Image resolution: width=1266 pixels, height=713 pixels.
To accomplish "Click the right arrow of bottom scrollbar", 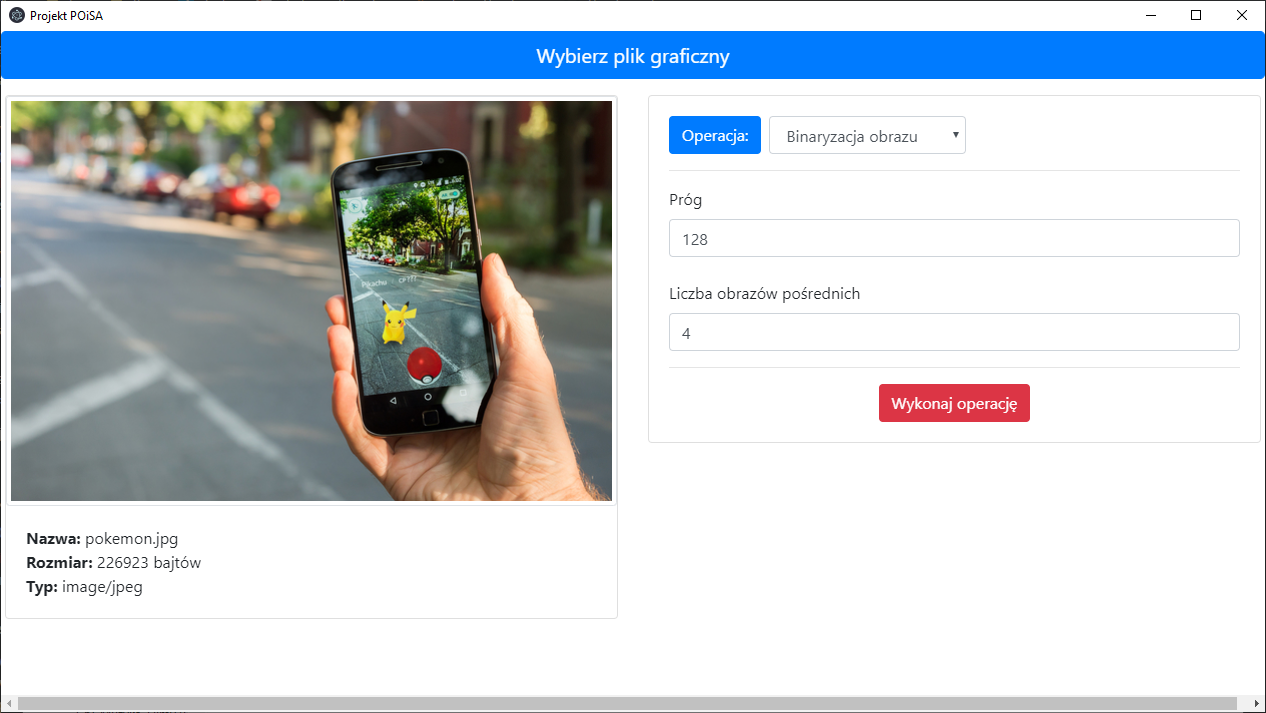I will (1258, 705).
